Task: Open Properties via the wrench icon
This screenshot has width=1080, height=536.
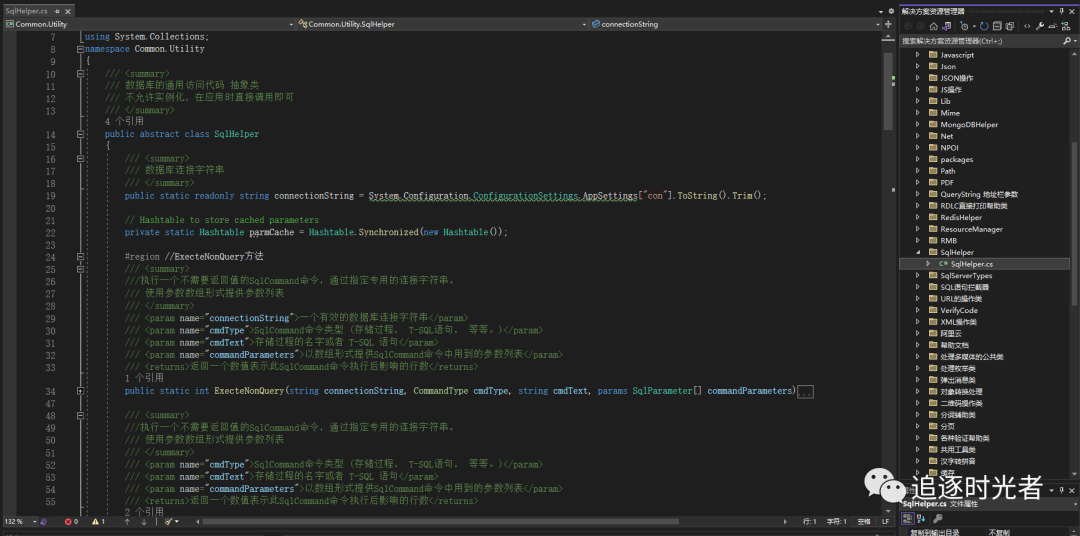Action: [1040, 26]
